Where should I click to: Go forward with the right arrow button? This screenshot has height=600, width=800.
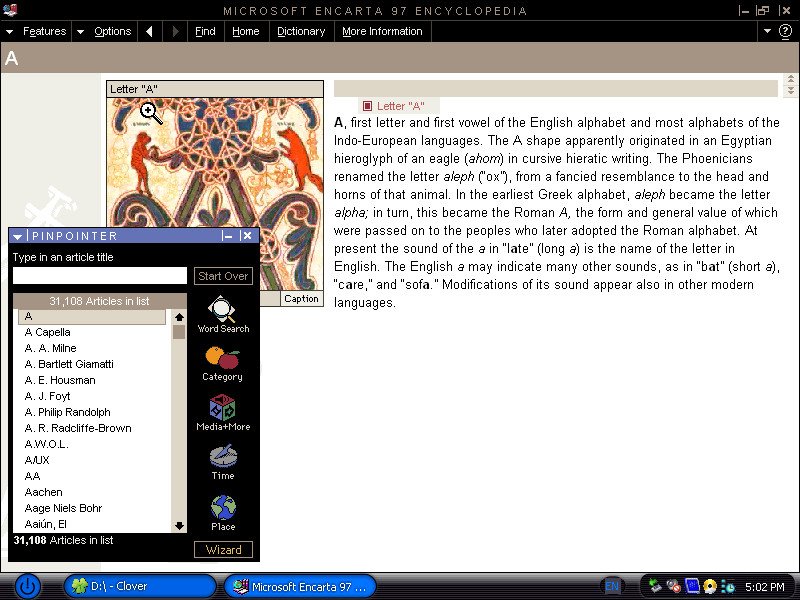[176, 32]
